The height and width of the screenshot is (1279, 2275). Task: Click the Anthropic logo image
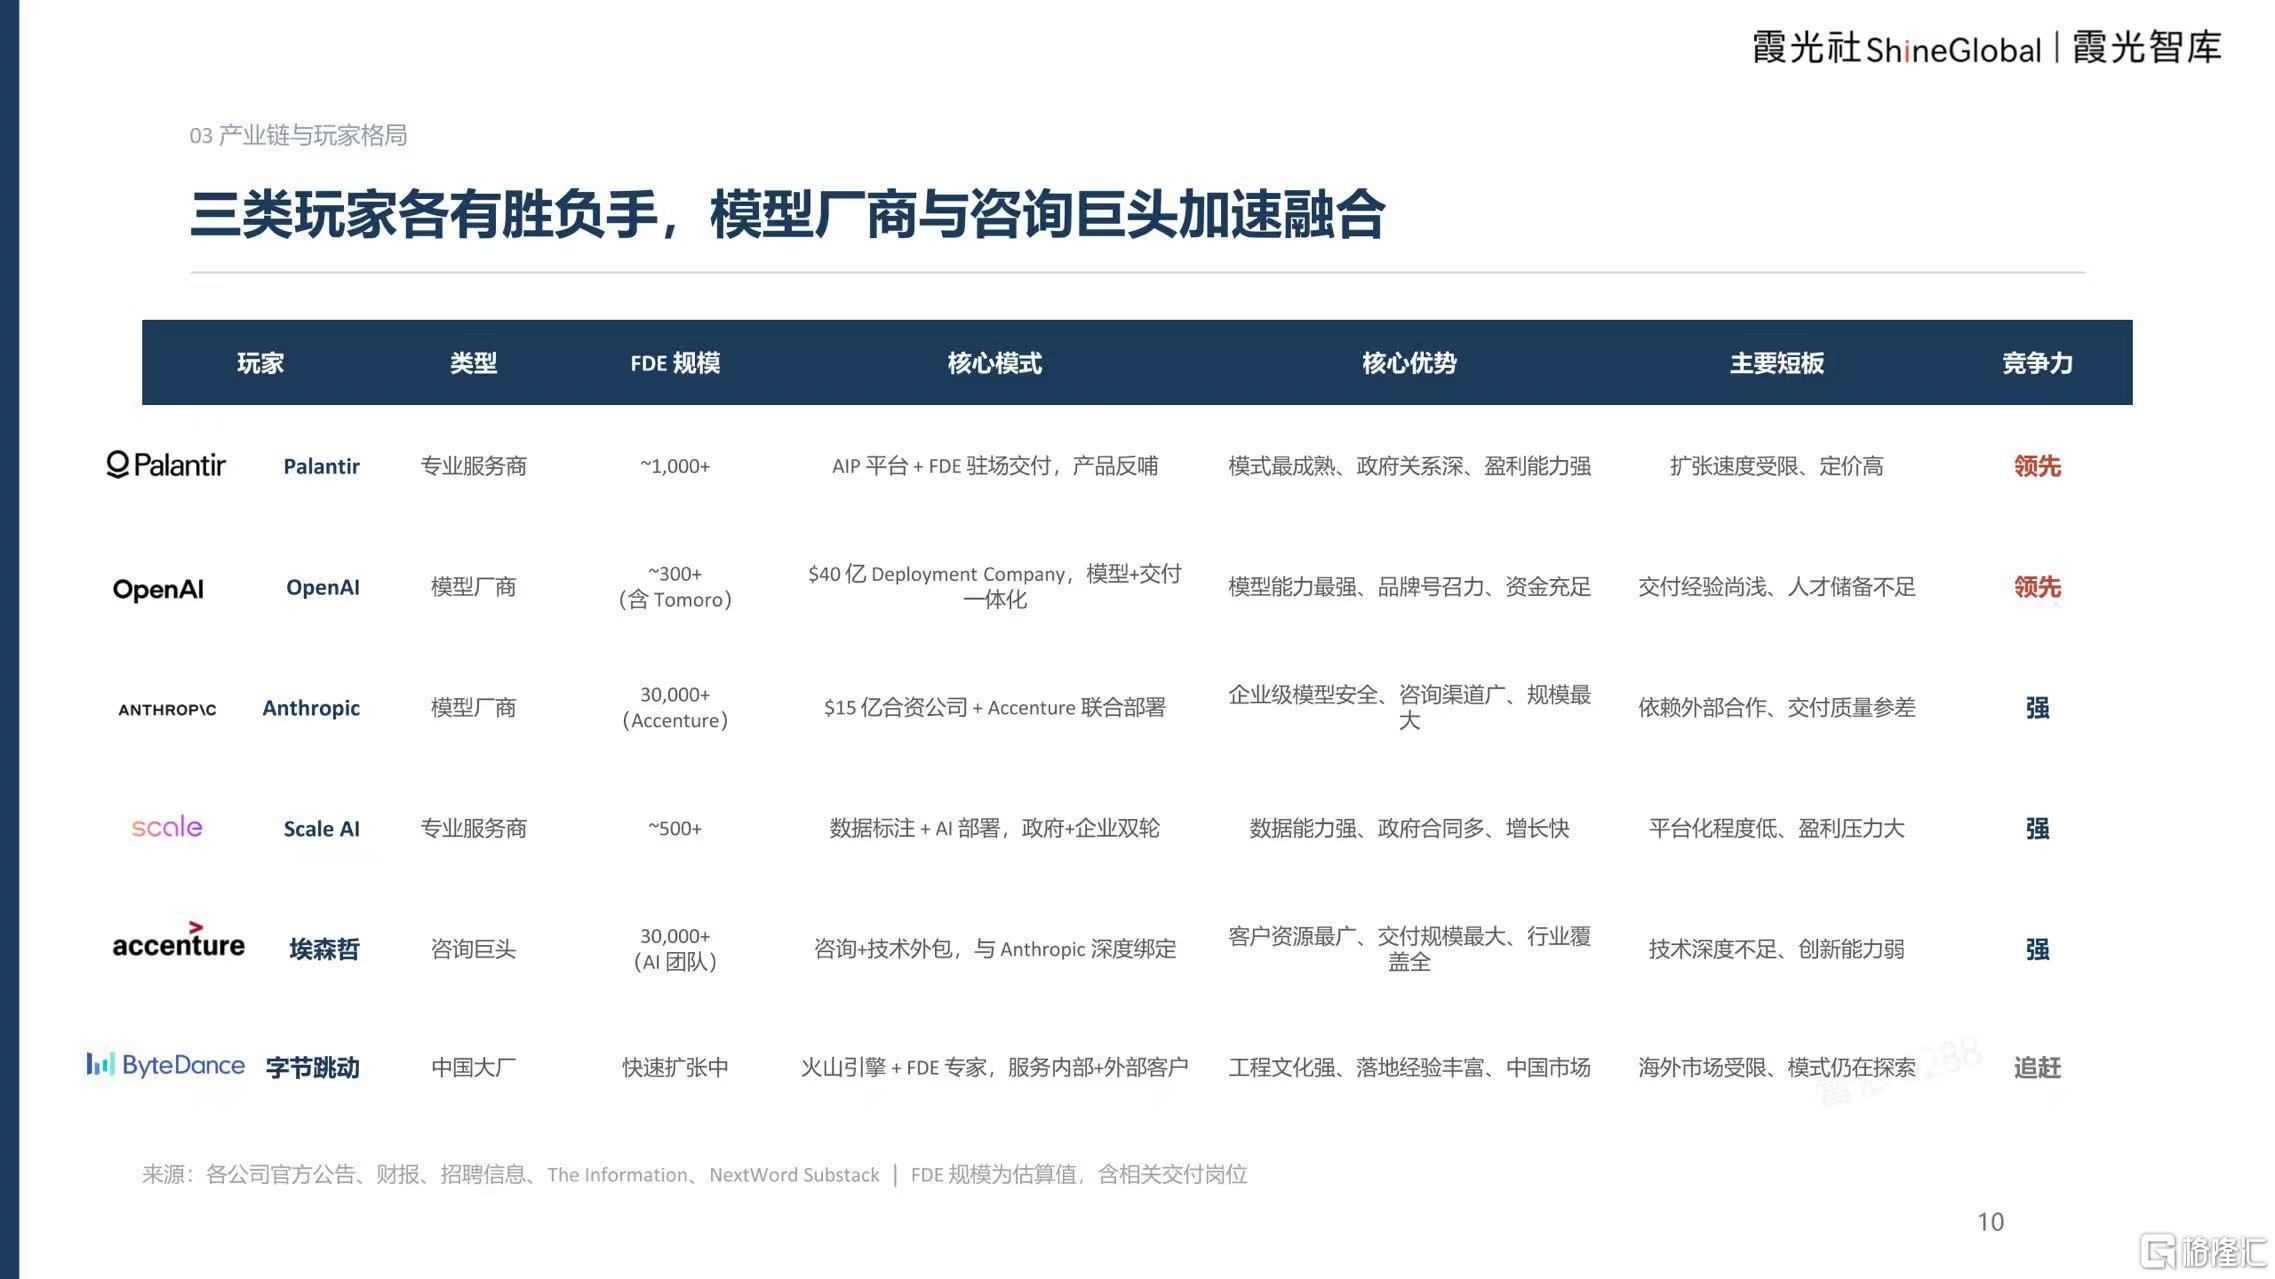[x=167, y=709]
